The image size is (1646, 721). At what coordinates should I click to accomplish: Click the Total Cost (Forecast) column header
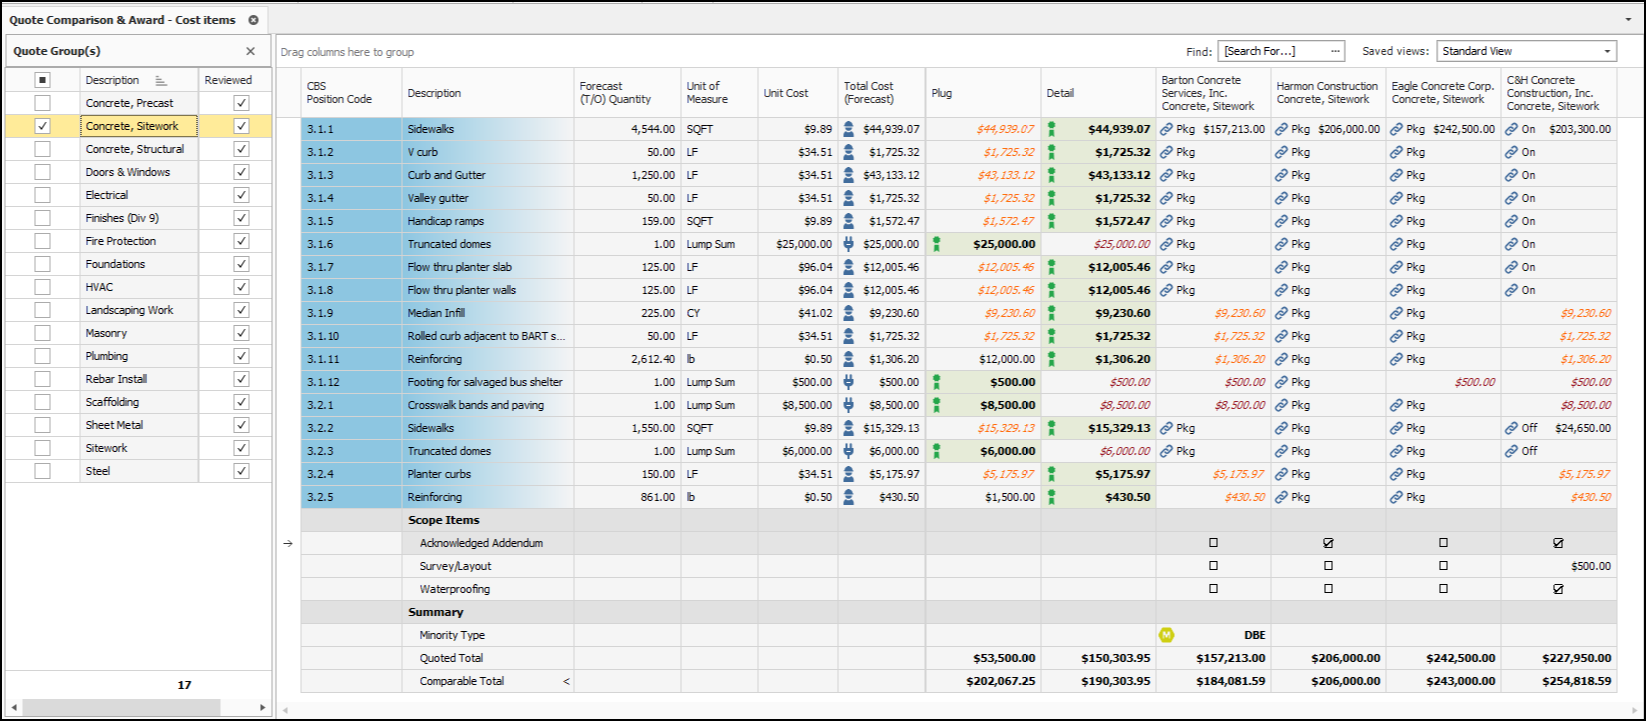coord(881,93)
